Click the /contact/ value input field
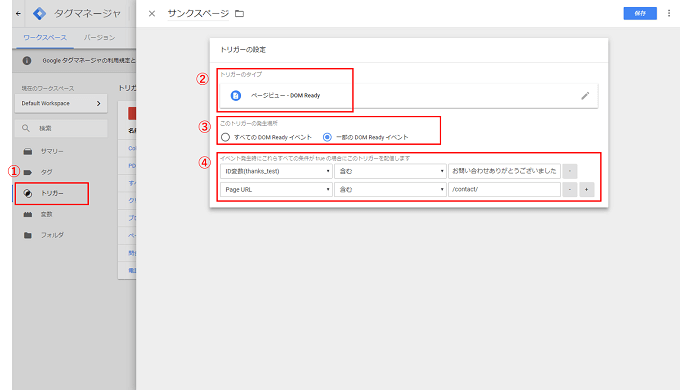 pyautogui.click(x=504, y=190)
